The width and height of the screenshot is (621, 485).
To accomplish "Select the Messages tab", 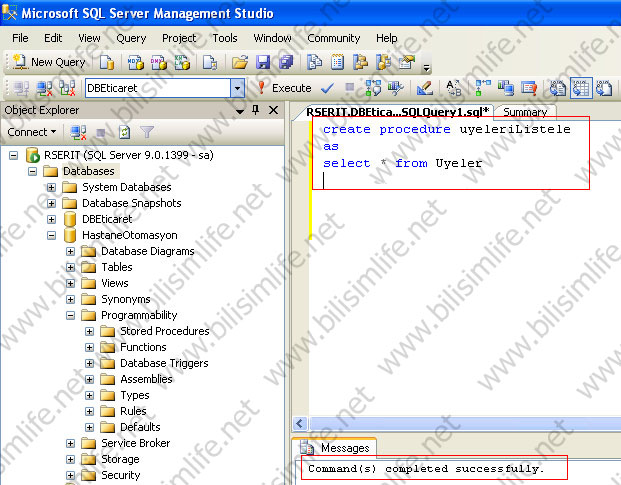I will click(x=336, y=448).
